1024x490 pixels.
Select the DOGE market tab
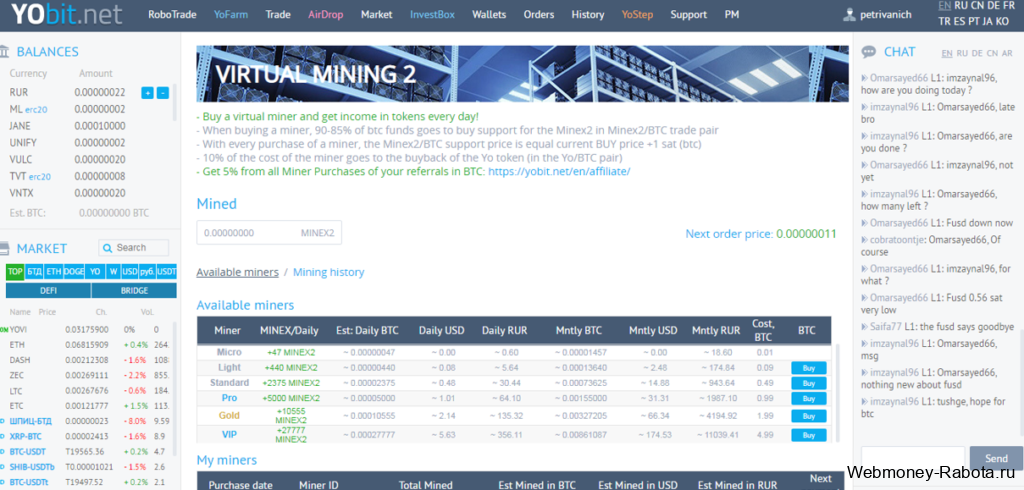[x=74, y=271]
